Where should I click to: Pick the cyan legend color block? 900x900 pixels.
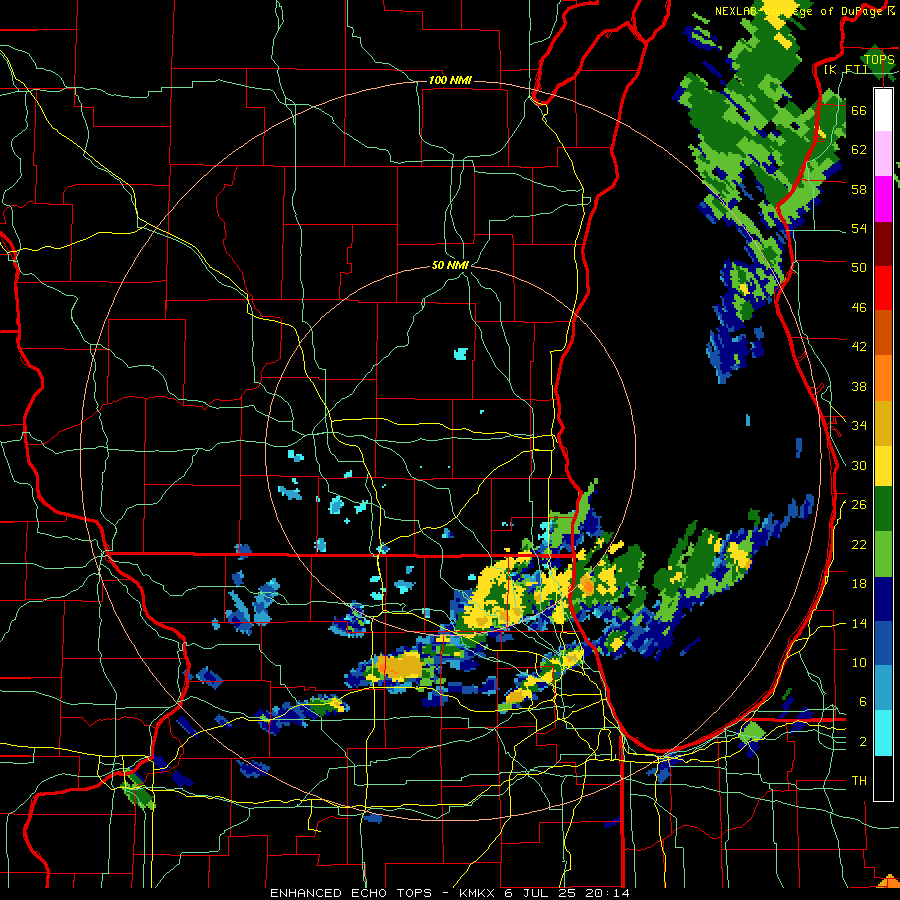883,734
